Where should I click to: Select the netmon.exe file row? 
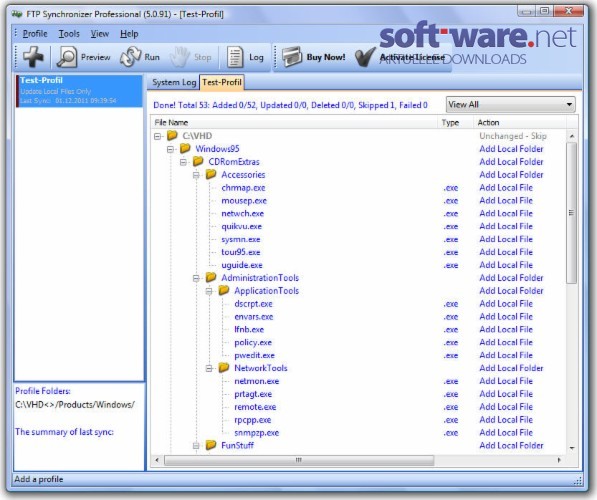pos(358,381)
